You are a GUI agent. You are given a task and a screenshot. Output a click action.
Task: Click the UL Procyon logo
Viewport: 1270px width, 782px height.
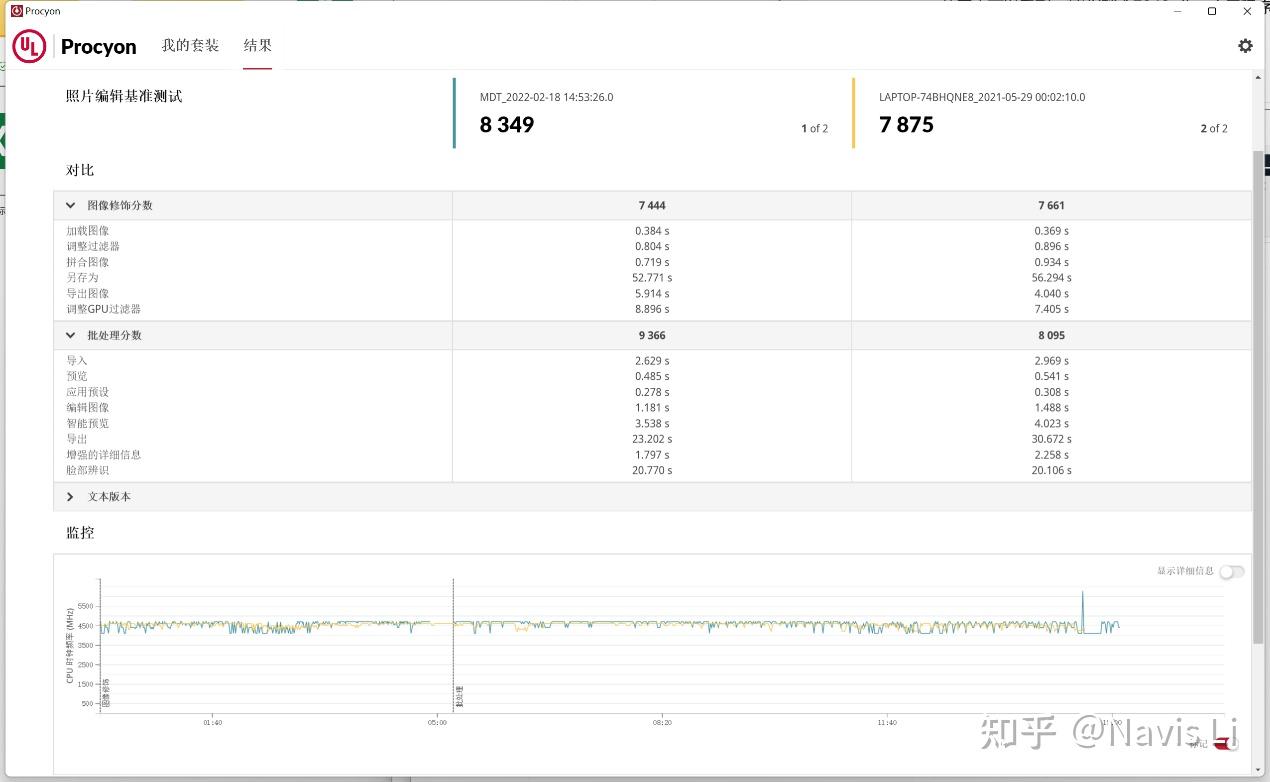74,46
